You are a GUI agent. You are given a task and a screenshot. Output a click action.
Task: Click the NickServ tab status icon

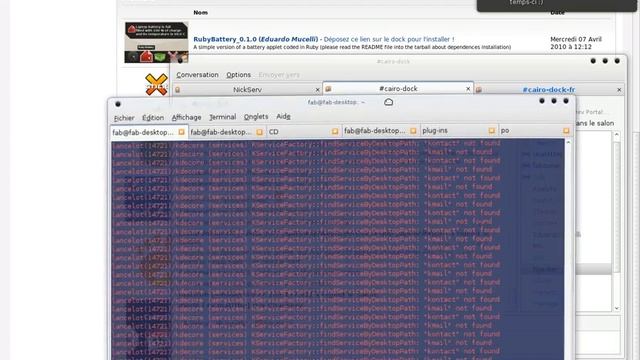point(178,89)
